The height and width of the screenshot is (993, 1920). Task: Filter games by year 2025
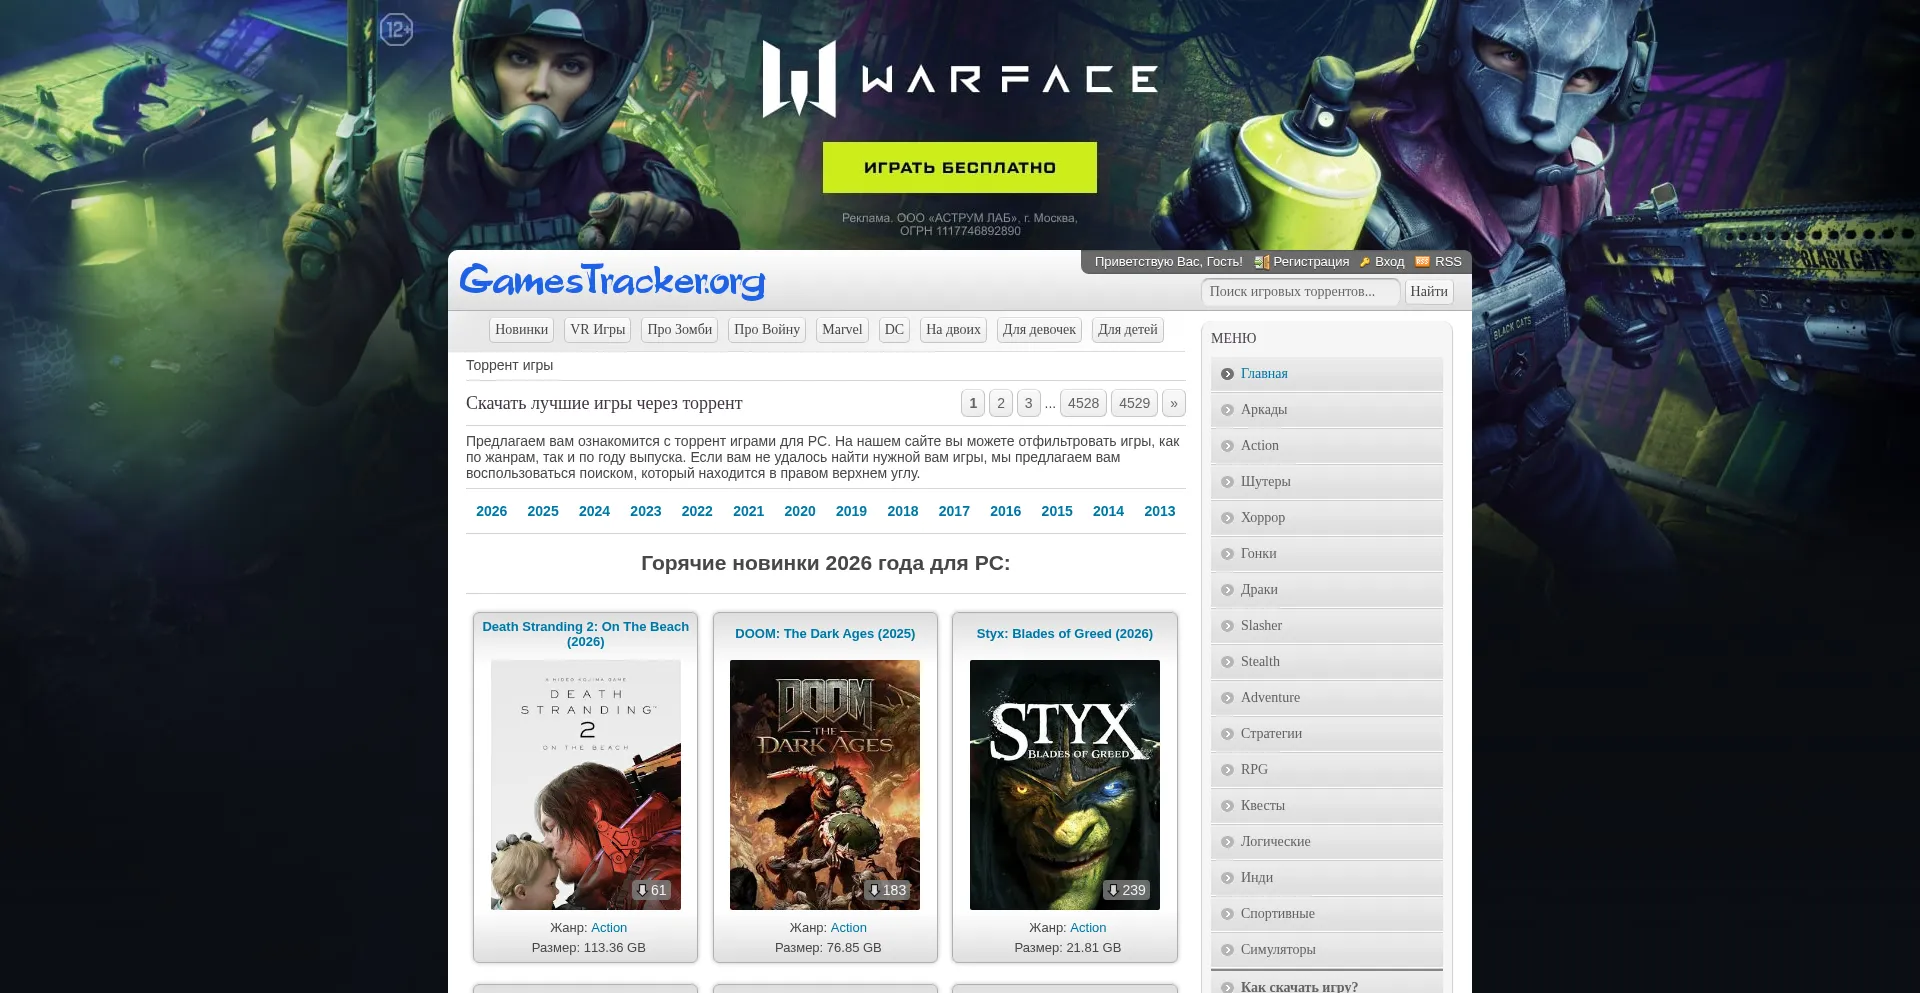543,511
